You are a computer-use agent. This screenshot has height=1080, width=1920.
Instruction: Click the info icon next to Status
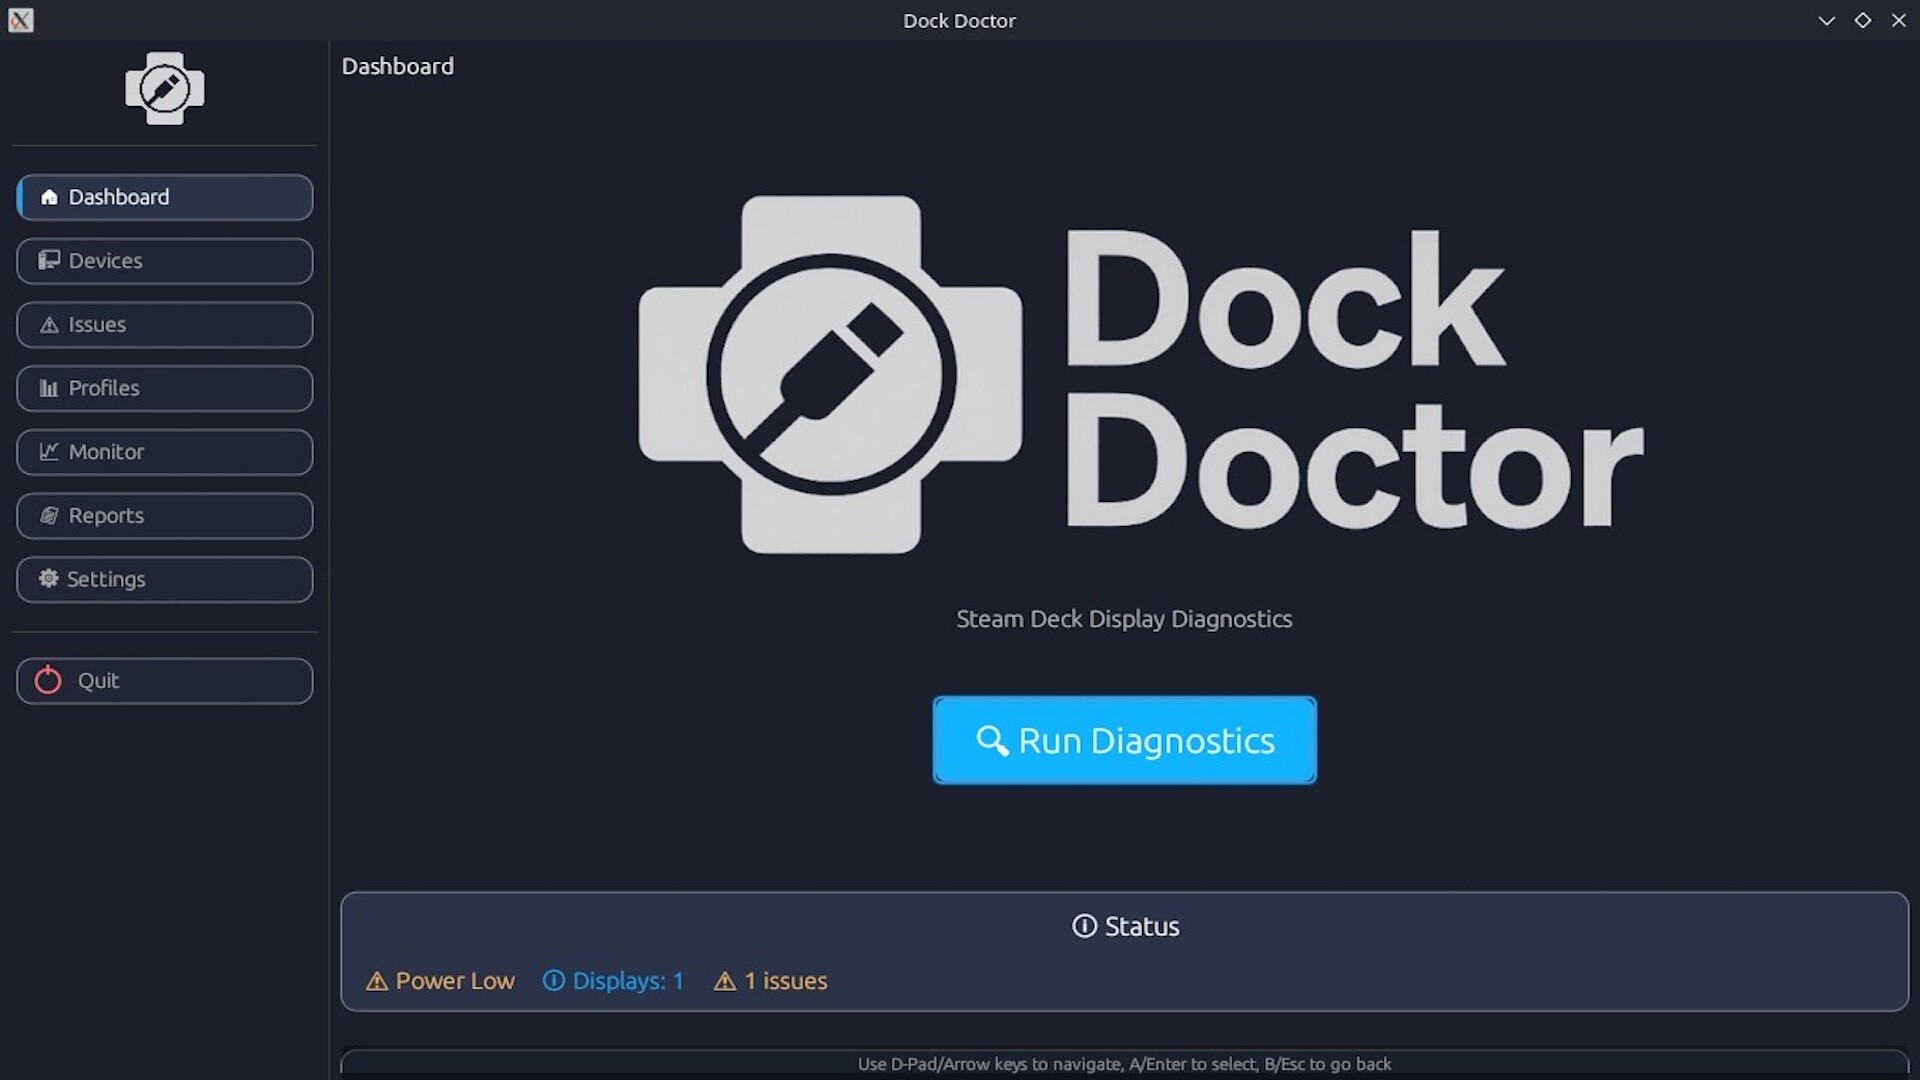point(1086,926)
